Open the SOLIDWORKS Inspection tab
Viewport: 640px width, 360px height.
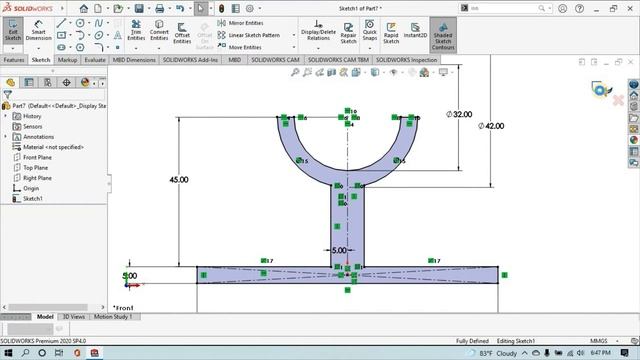(x=406, y=60)
